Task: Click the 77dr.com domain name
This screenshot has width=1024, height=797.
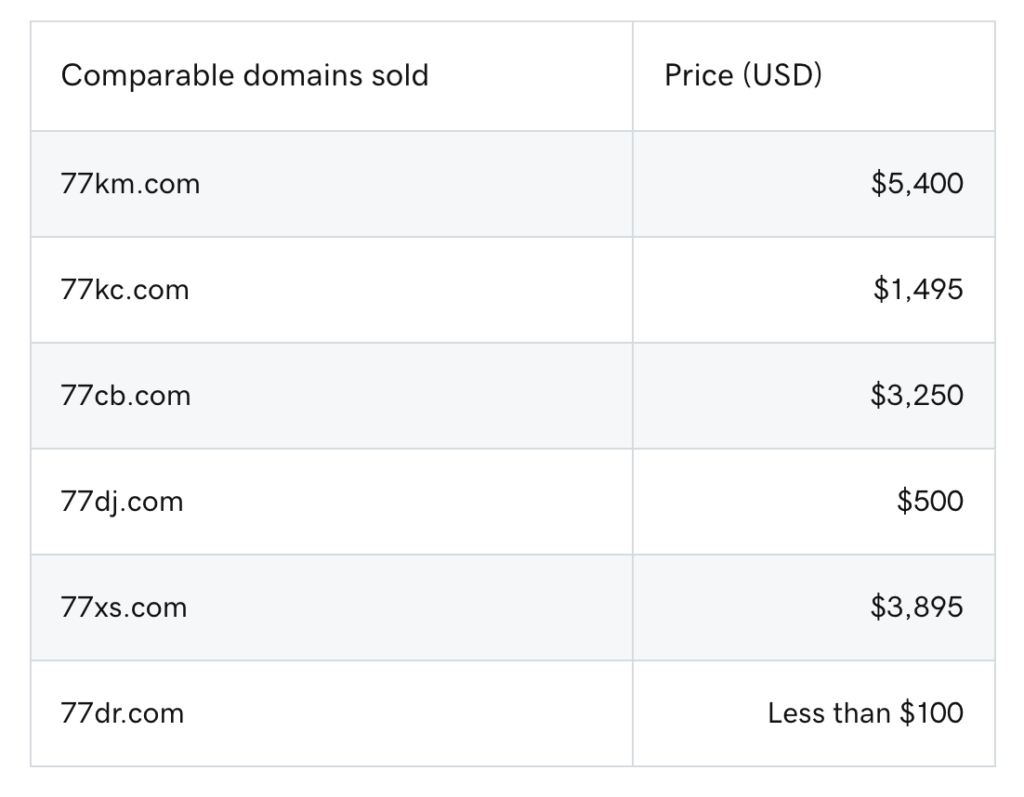Action: (122, 713)
